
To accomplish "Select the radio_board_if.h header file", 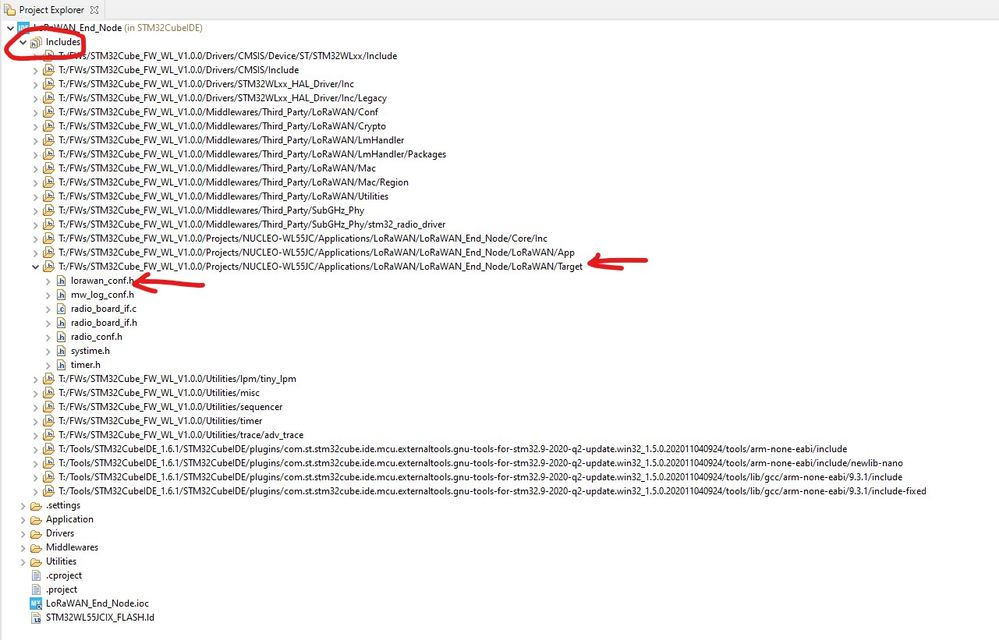I will [x=104, y=323].
